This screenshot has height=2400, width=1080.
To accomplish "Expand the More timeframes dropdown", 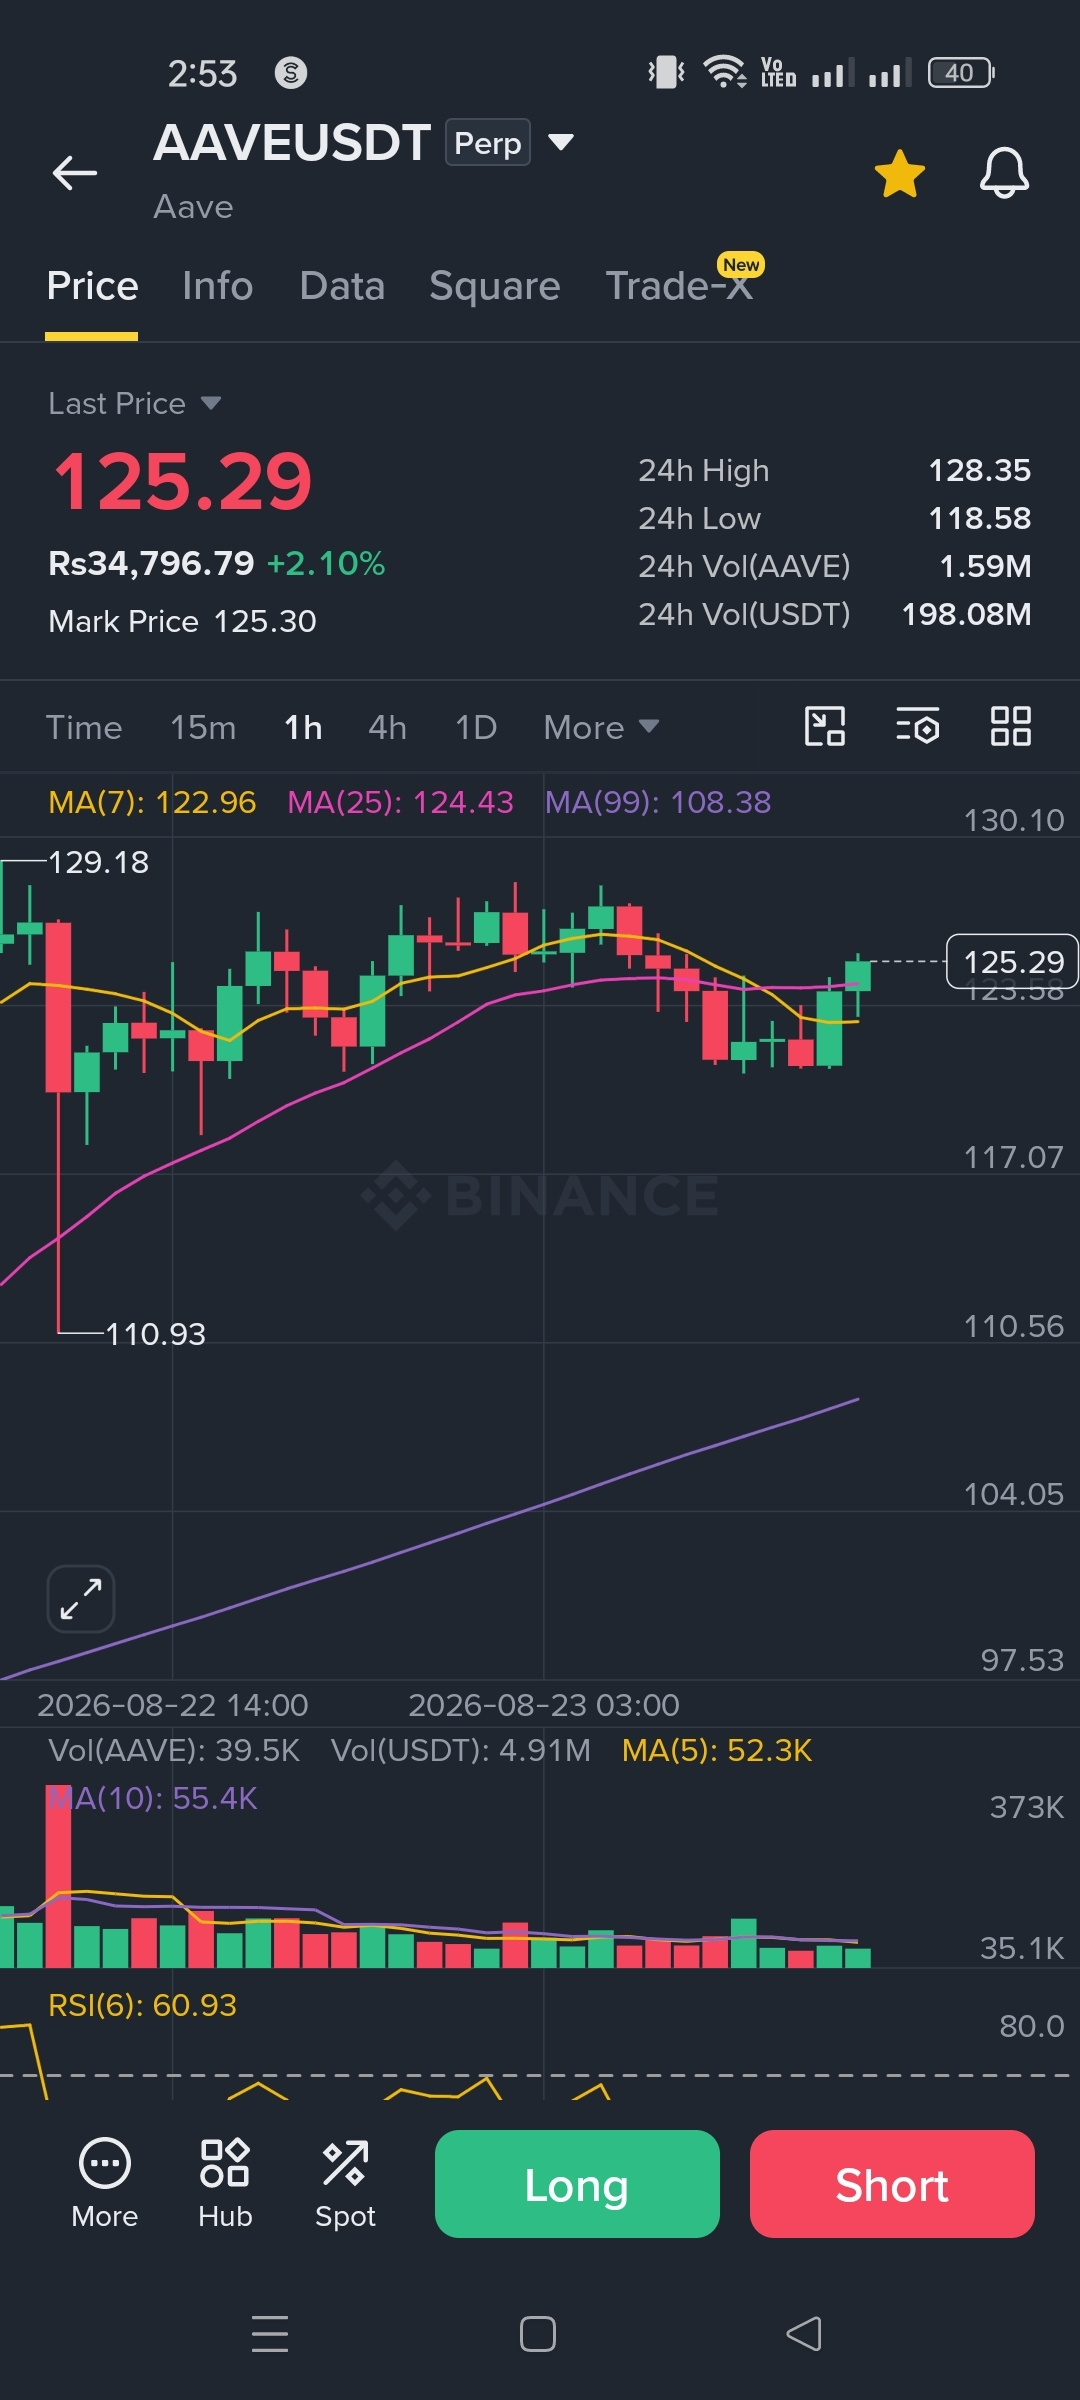I will pyautogui.click(x=601, y=727).
